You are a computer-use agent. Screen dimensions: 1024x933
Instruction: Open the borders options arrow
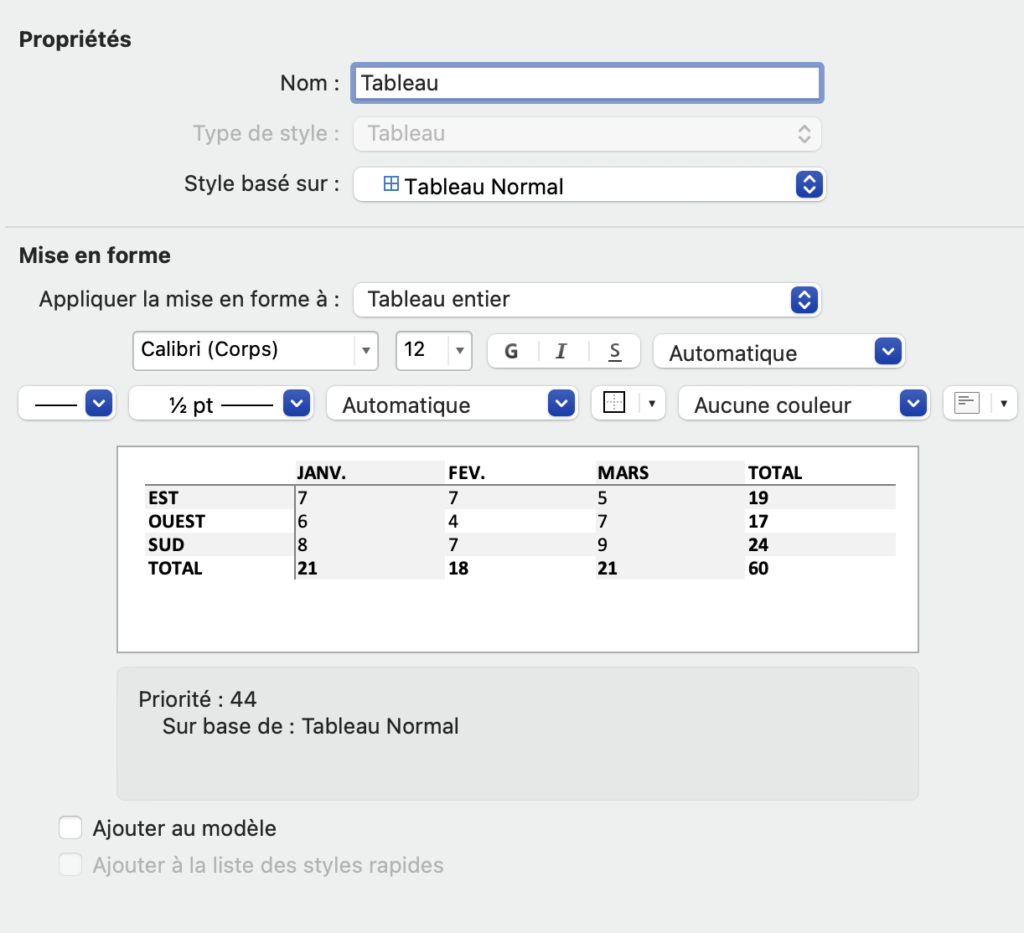[x=651, y=403]
